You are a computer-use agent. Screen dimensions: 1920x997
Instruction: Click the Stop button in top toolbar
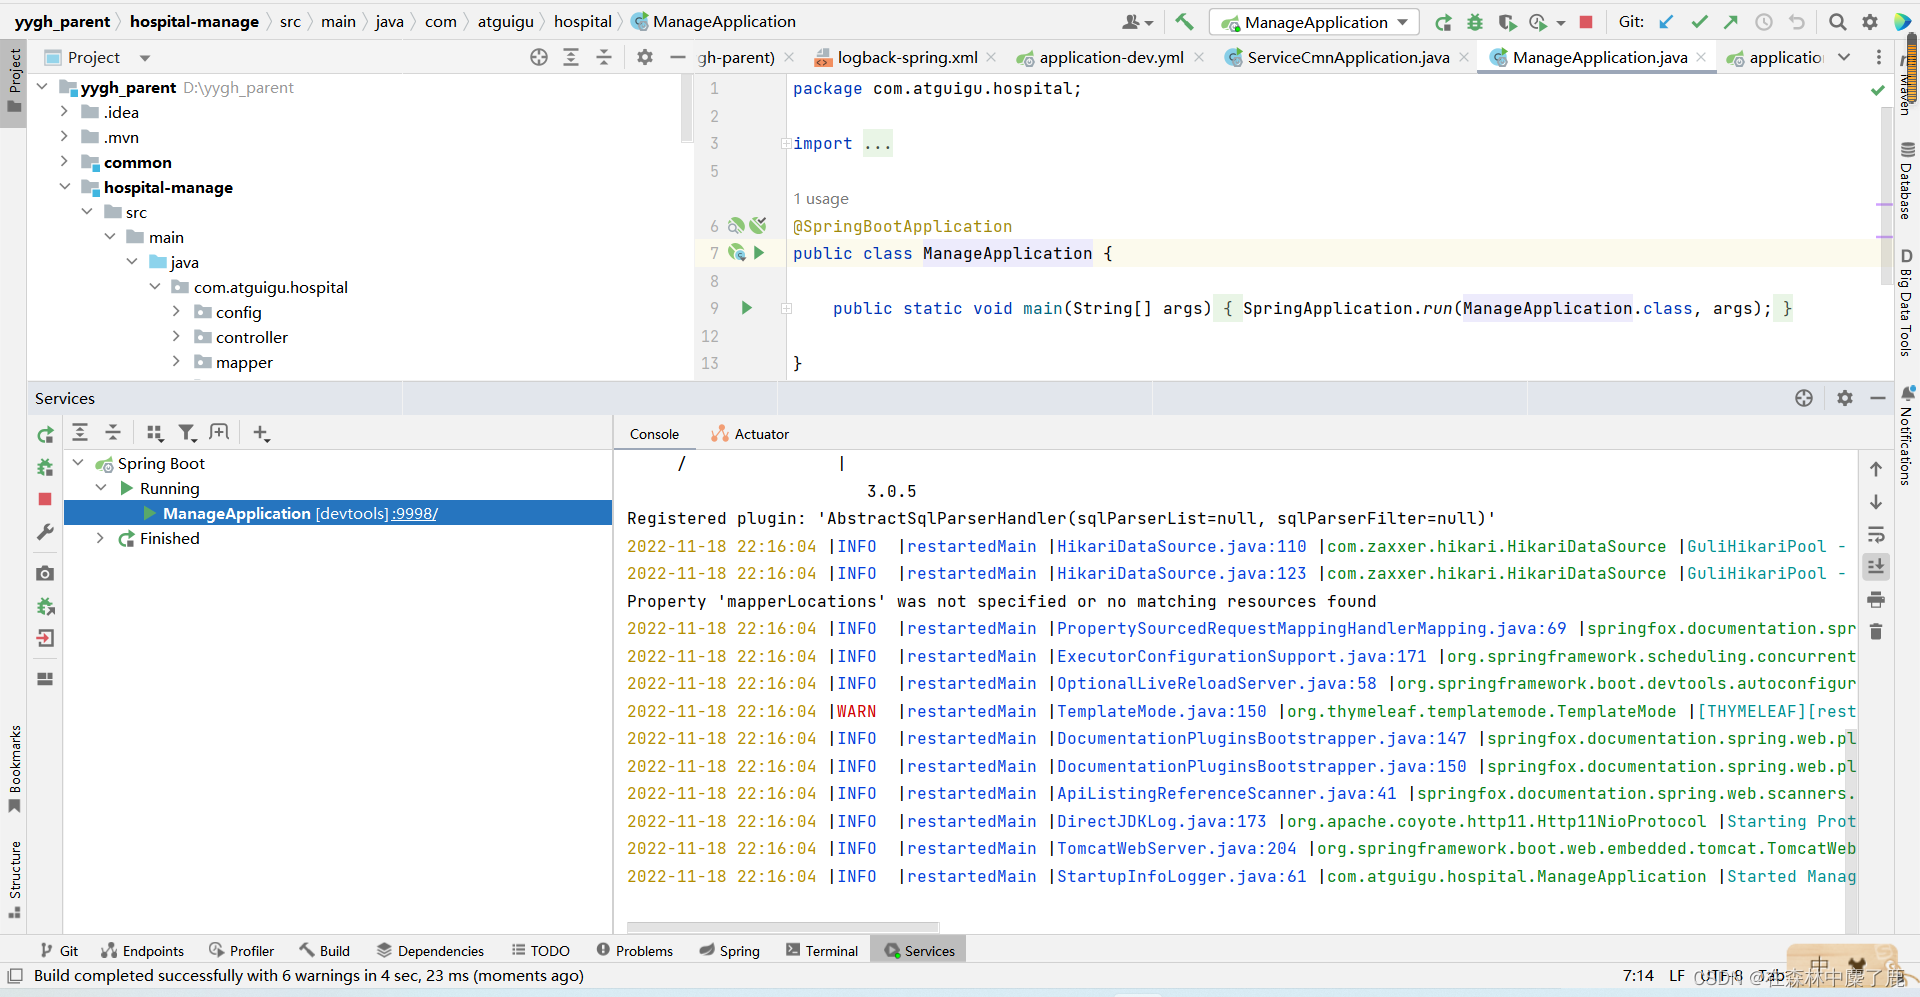[x=1586, y=22]
